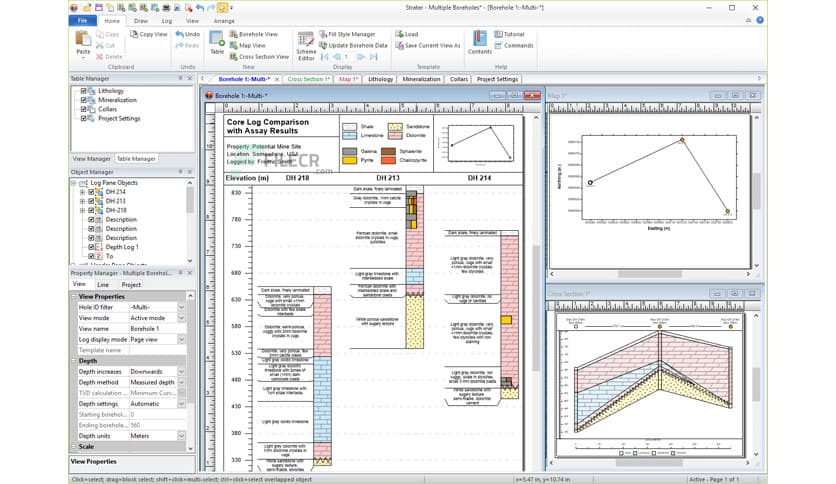This screenshot has height=484, width=836.
Task: Expand the DH 214 tree node
Action: coord(82,192)
